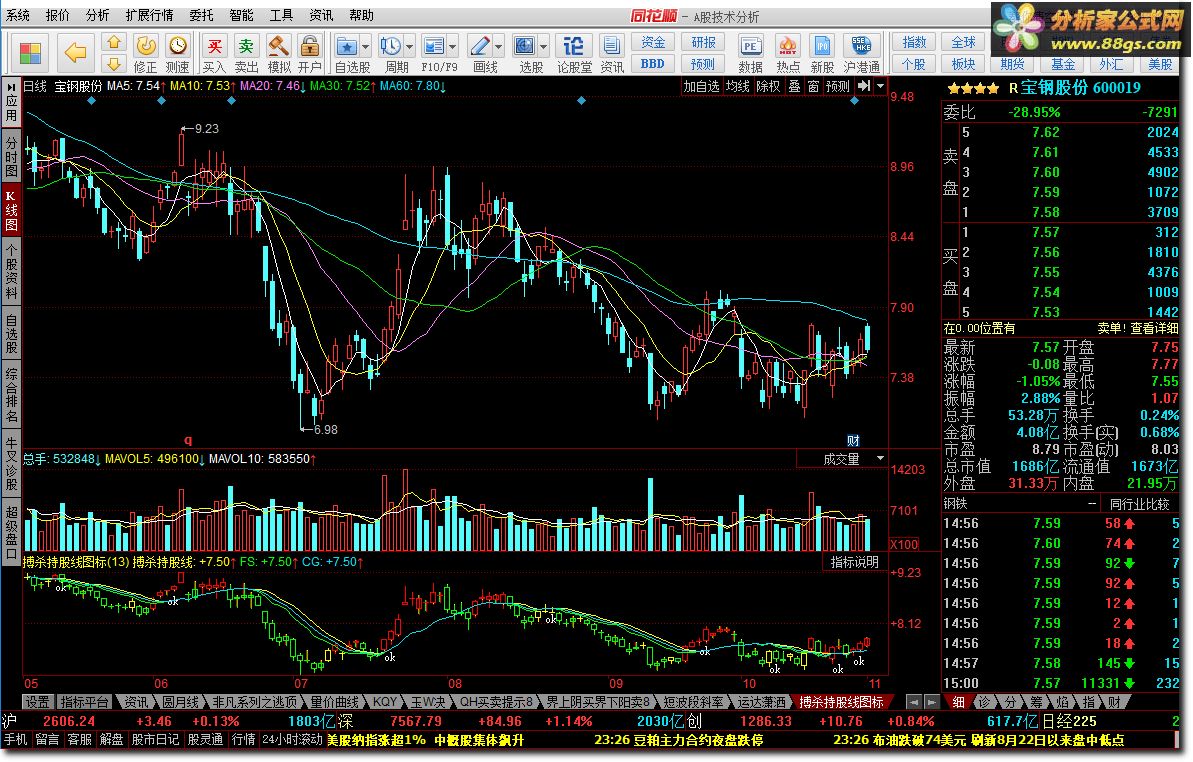Toggle the 窗 window option
The image size is (1193, 762).
[813, 86]
